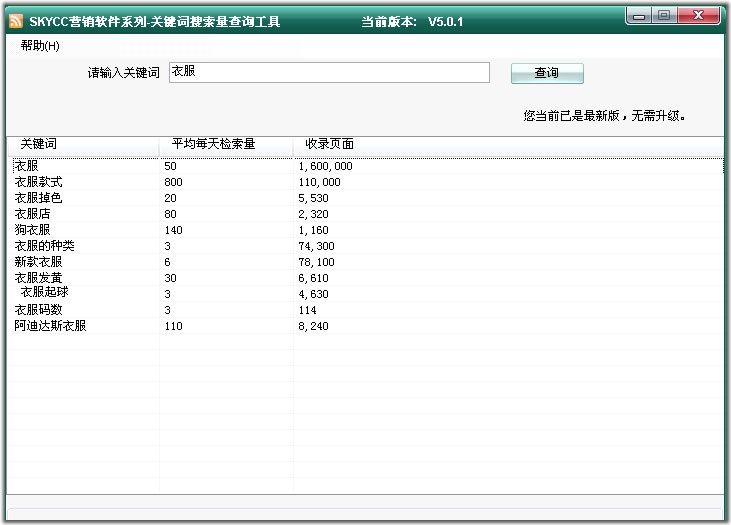Click the daily search value 140
Viewport: 731px width, 525px height.
[x=173, y=230]
